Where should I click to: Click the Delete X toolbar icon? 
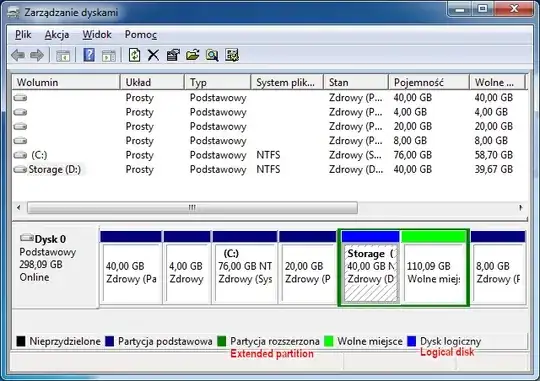point(154,55)
